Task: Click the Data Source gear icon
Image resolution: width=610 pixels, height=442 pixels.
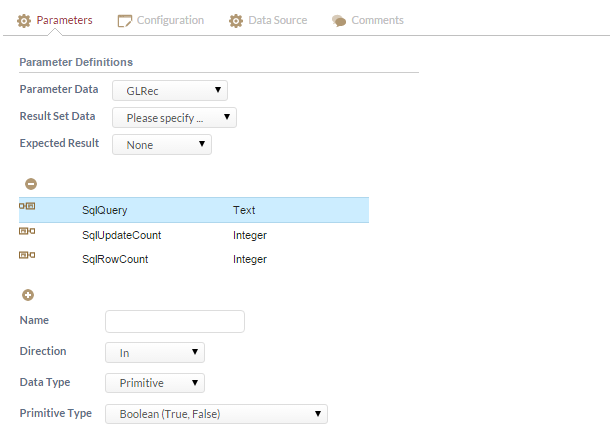Action: tap(236, 21)
